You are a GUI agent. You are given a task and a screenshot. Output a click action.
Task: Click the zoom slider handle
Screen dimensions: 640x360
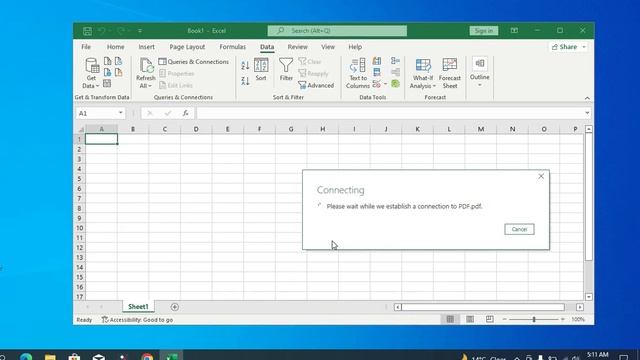pos(534,319)
